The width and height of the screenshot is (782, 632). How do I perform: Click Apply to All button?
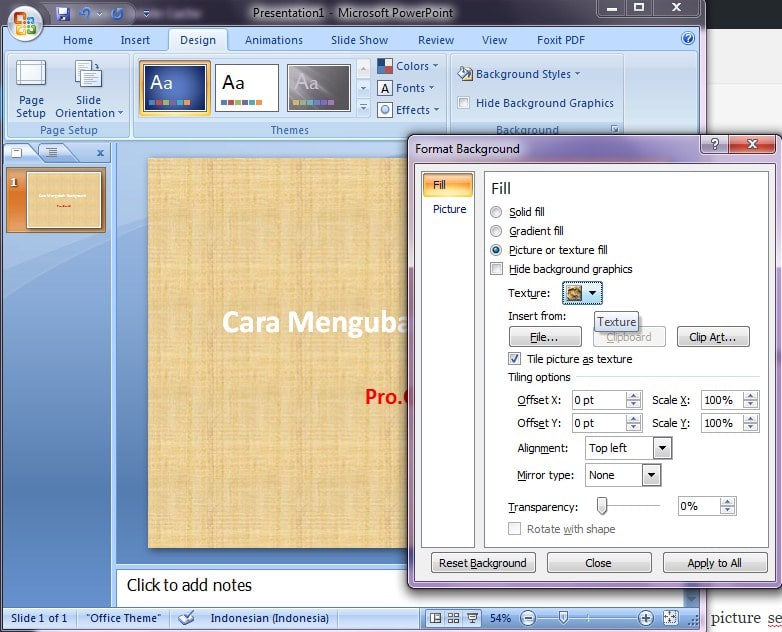pyautogui.click(x=715, y=563)
